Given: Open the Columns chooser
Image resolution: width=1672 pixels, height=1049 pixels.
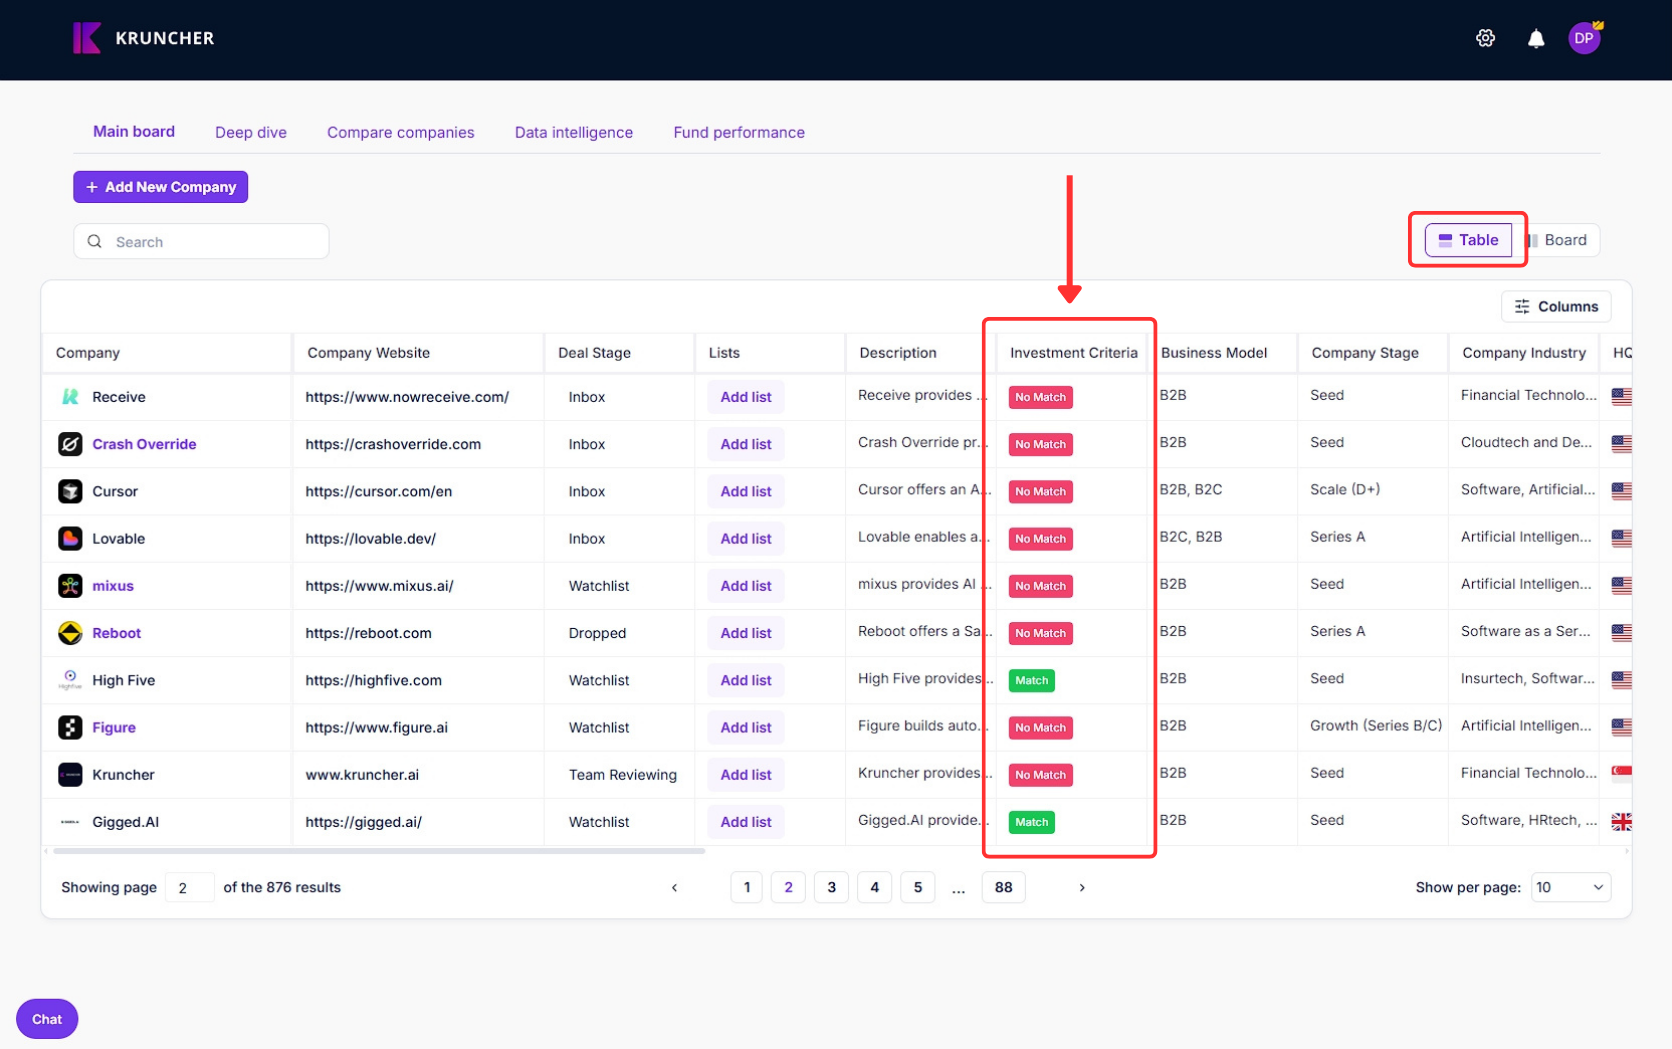Looking at the screenshot, I should (x=1556, y=306).
